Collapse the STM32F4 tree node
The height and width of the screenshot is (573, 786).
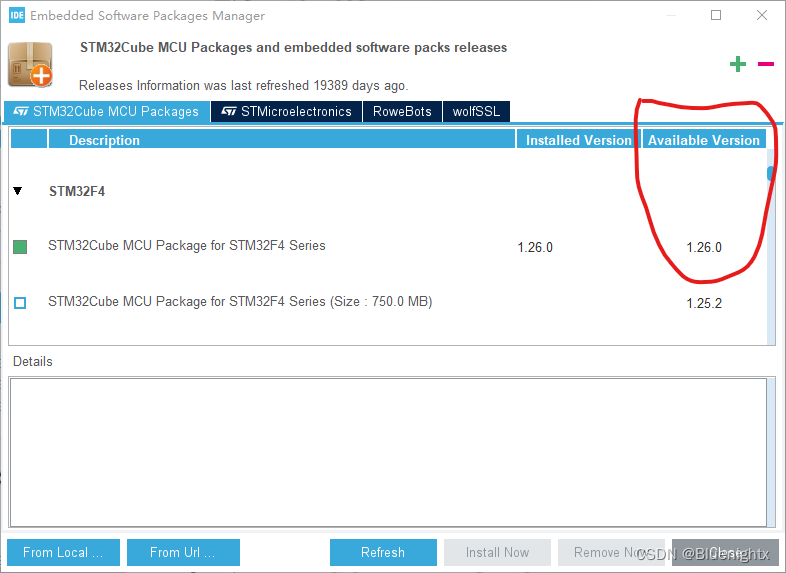pyautogui.click(x=18, y=191)
